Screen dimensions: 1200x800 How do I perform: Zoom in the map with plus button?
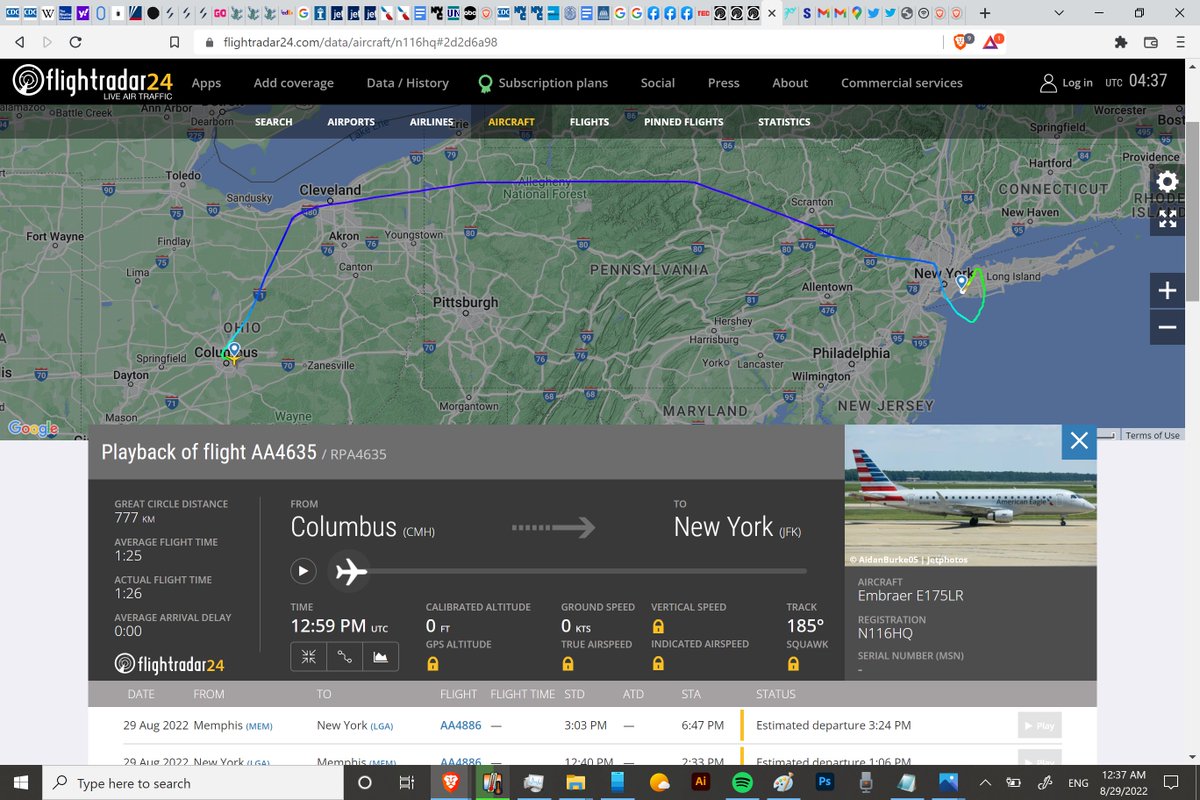tap(1167, 291)
